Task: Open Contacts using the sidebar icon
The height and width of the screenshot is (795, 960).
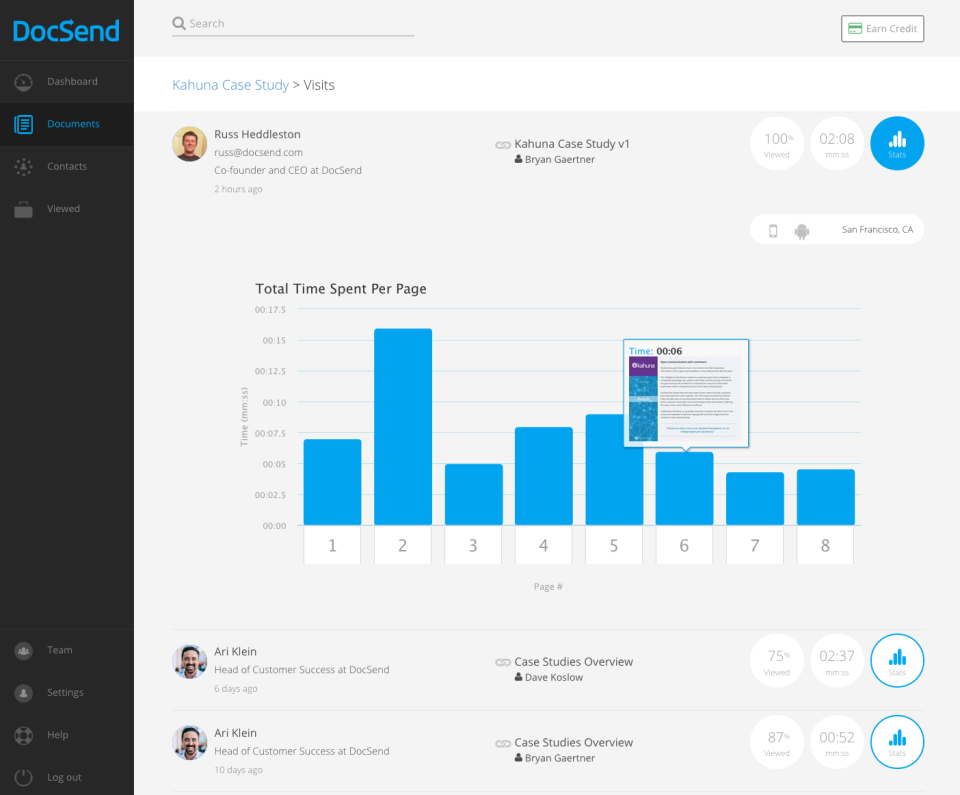Action: point(22,166)
